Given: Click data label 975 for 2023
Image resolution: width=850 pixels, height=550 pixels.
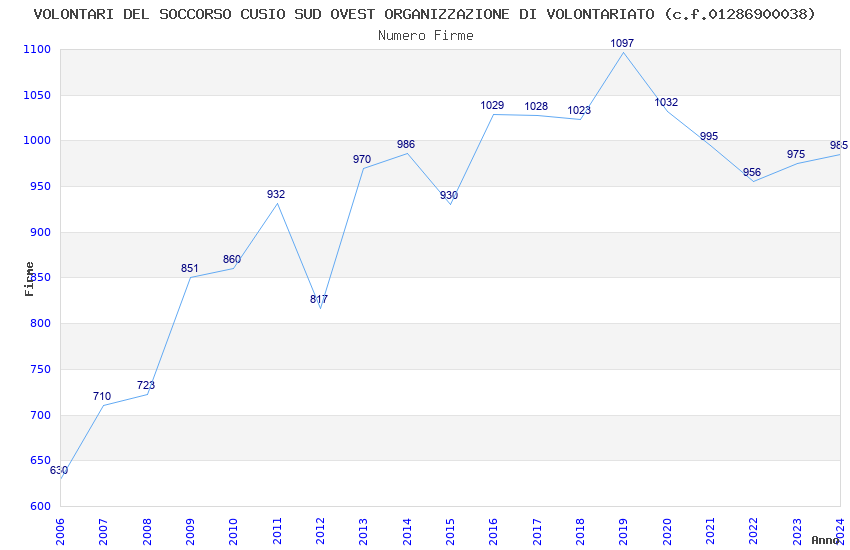Looking at the screenshot, I should tap(796, 154).
